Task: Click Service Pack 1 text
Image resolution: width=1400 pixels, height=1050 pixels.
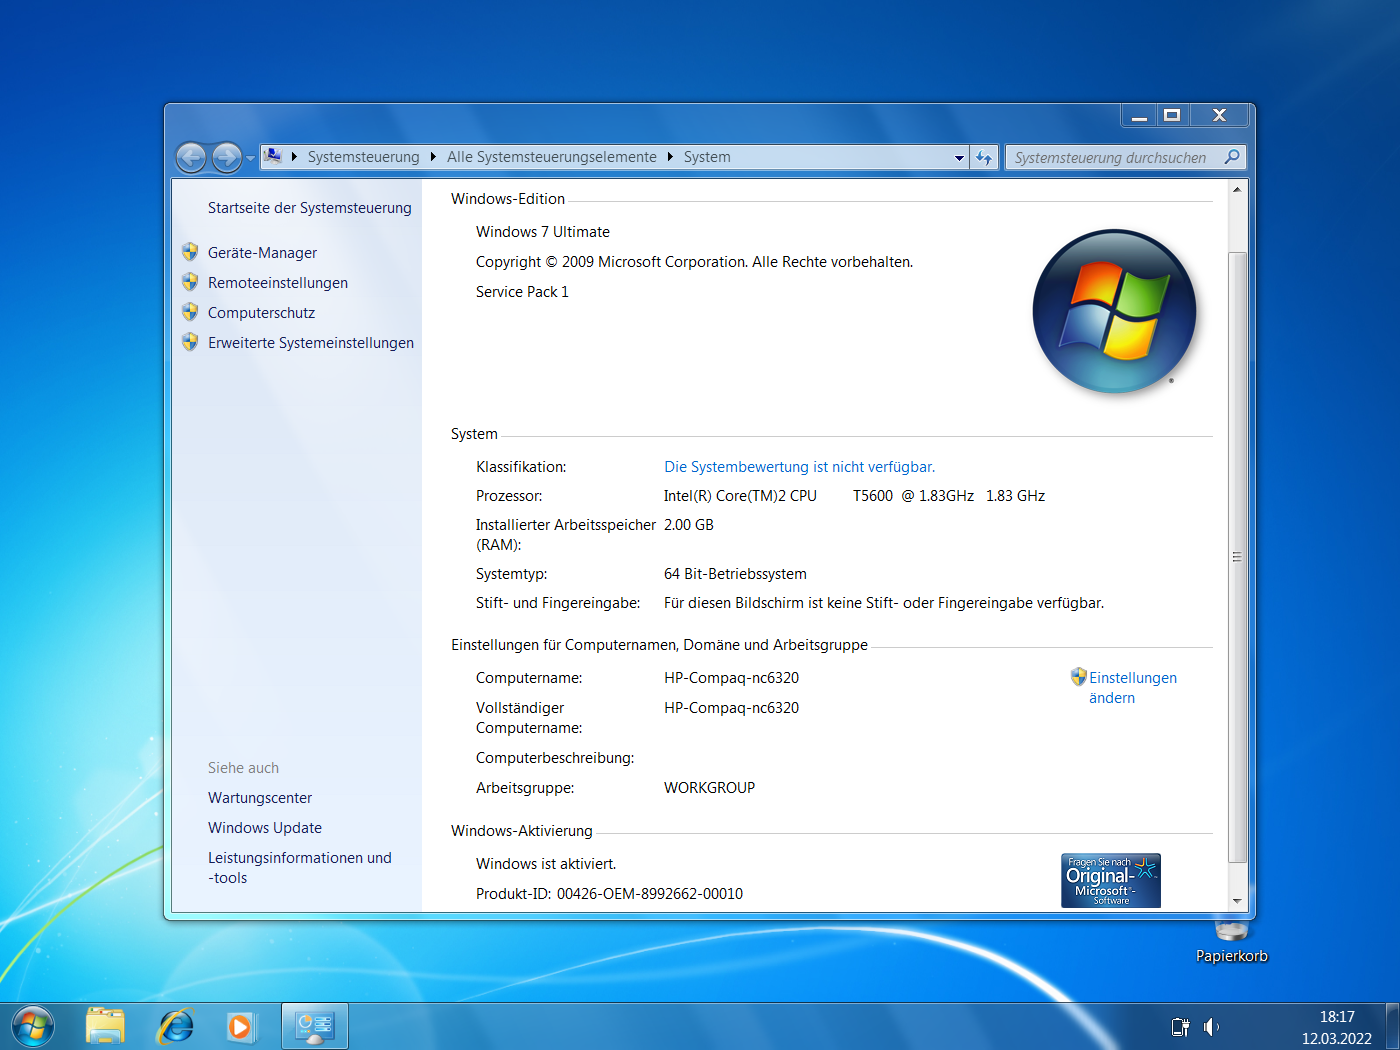Action: tap(522, 292)
